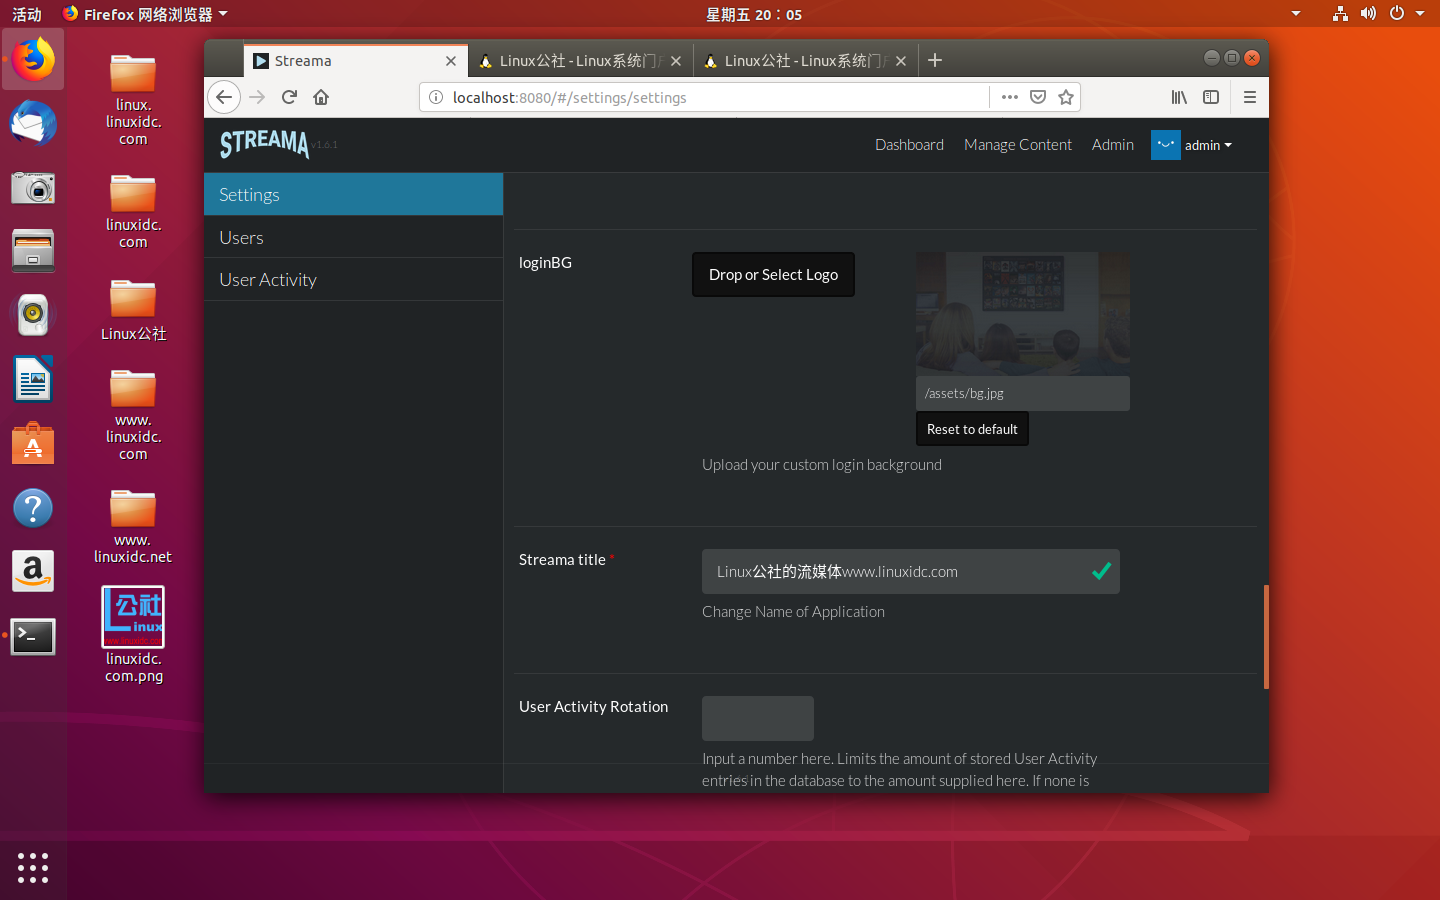Open page actions three-dot menu
Image resolution: width=1440 pixels, height=900 pixels.
click(x=1010, y=97)
